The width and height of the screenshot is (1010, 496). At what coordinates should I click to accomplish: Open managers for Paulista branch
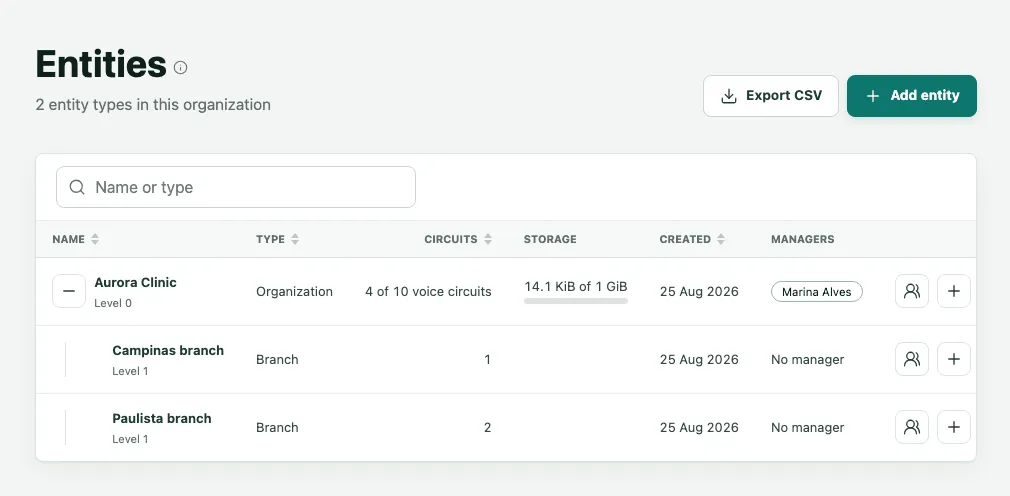tap(911, 427)
